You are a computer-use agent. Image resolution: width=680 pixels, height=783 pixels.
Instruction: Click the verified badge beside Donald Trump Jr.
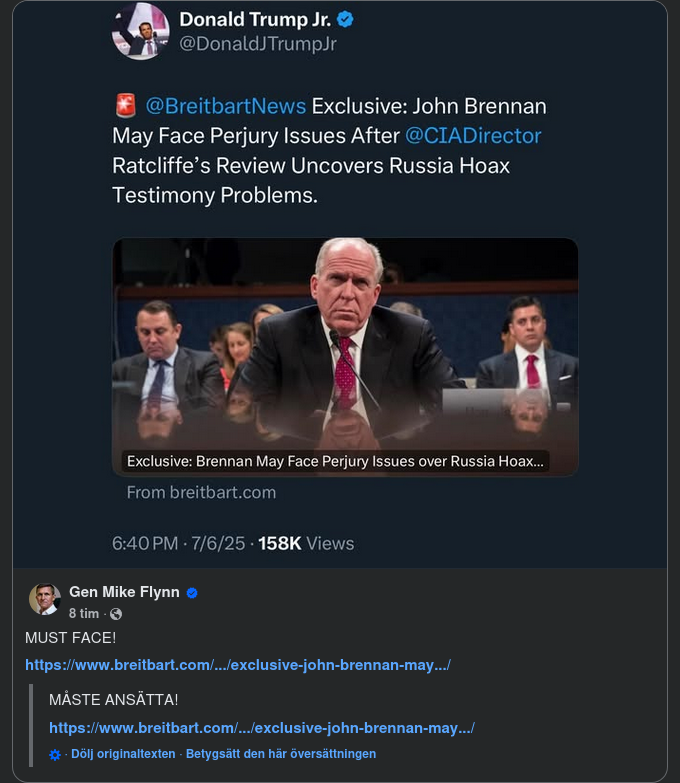pos(346,20)
